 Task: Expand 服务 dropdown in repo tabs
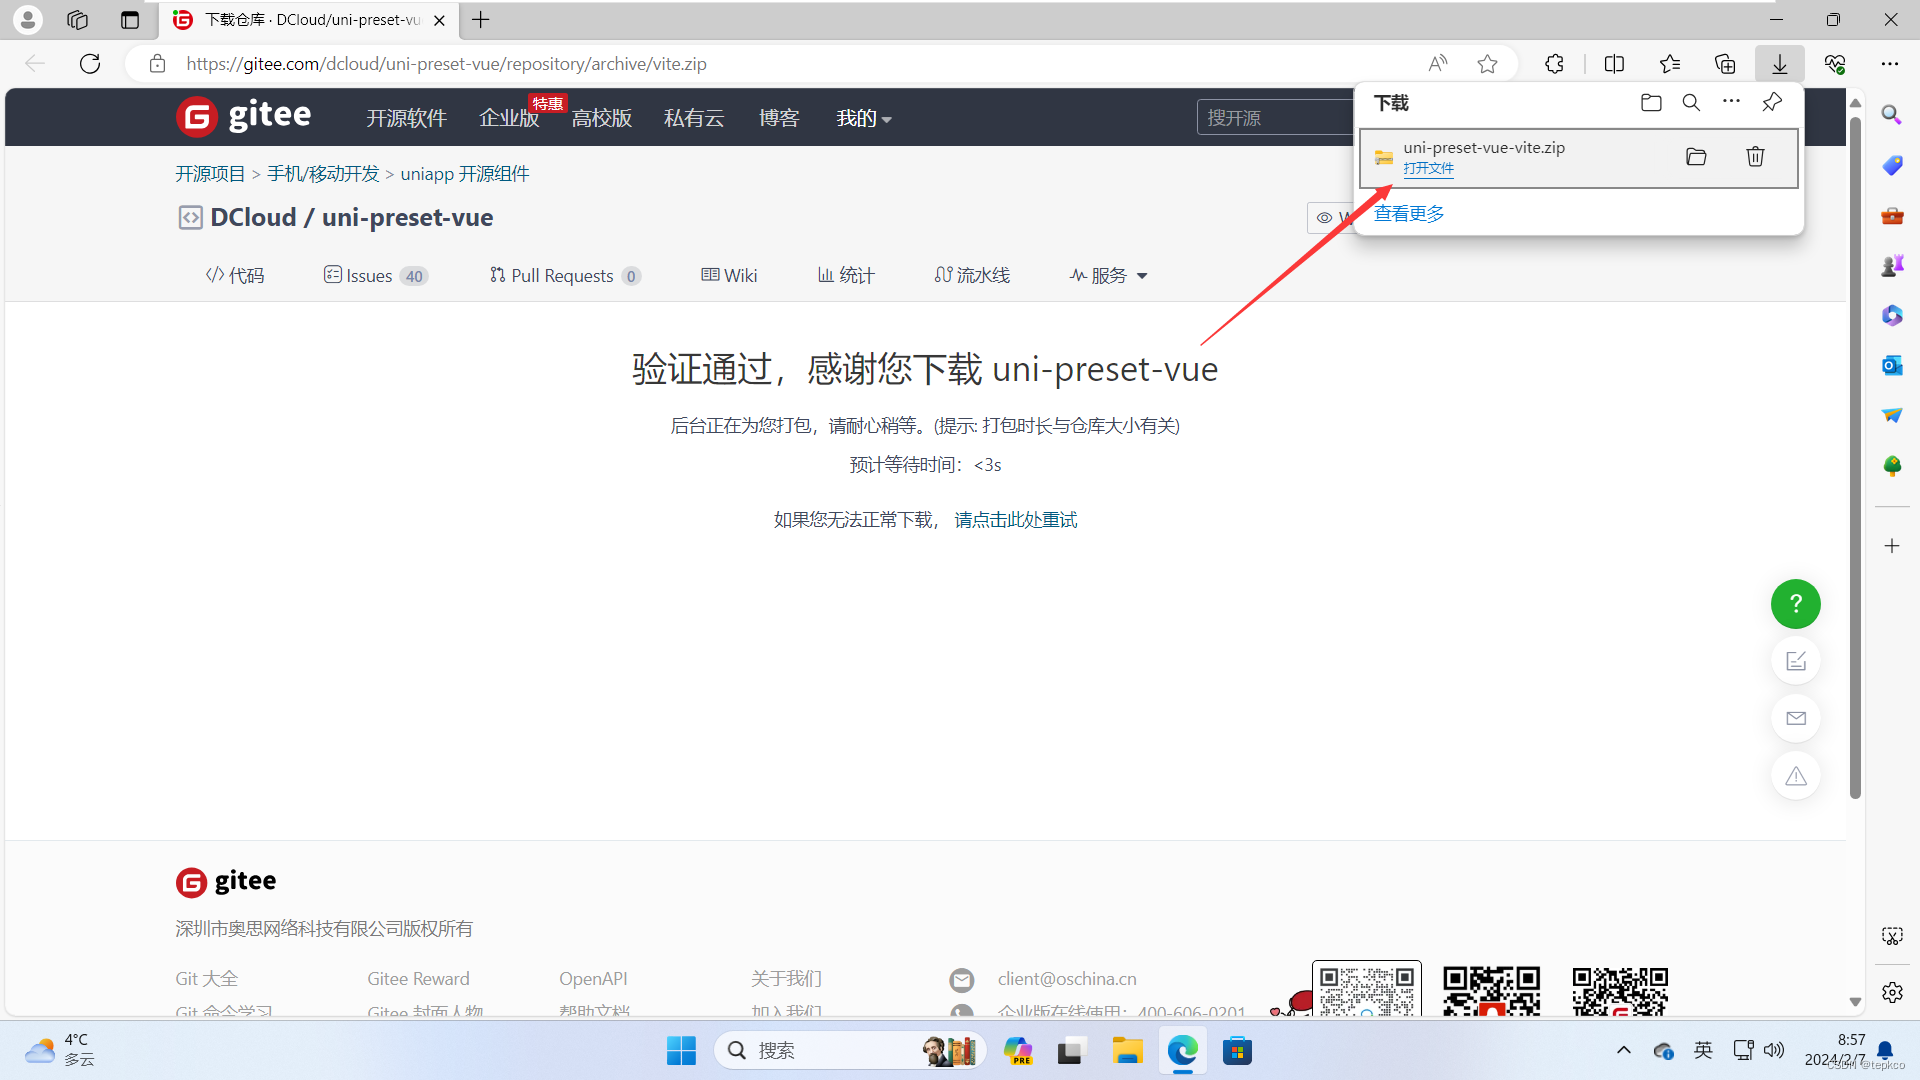(1108, 275)
